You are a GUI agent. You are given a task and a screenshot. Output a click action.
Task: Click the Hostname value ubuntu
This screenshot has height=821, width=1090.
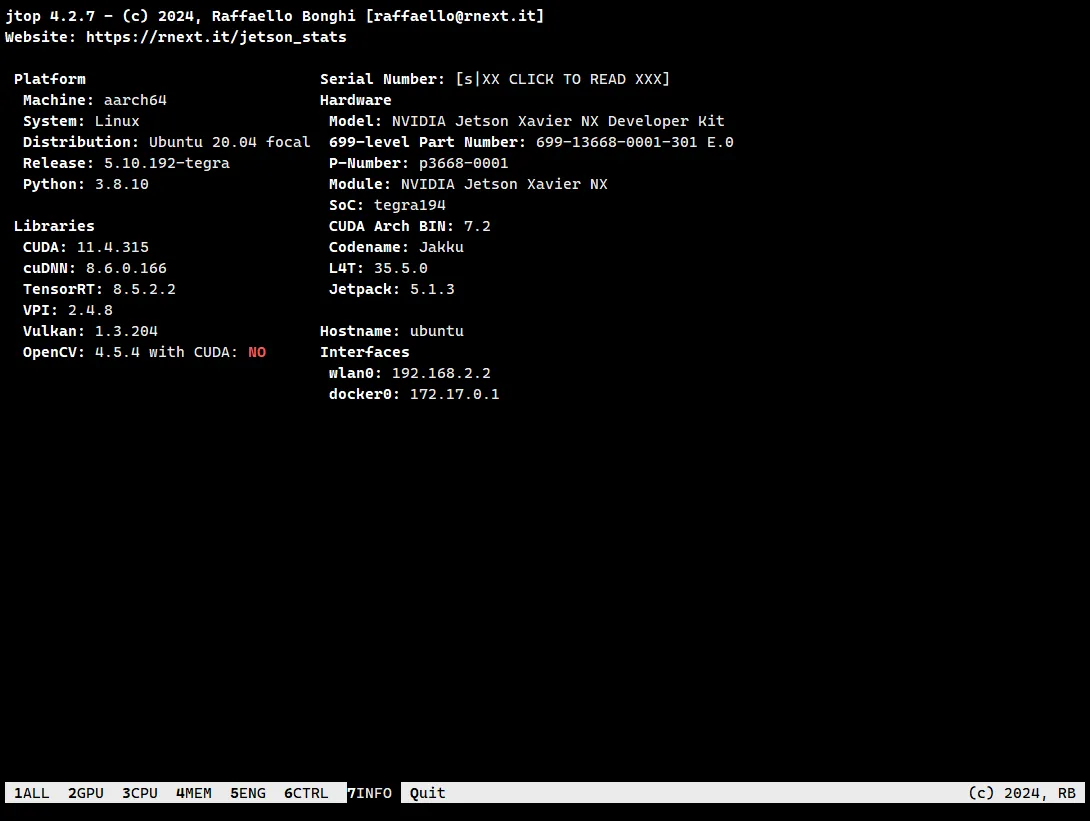click(x=437, y=331)
